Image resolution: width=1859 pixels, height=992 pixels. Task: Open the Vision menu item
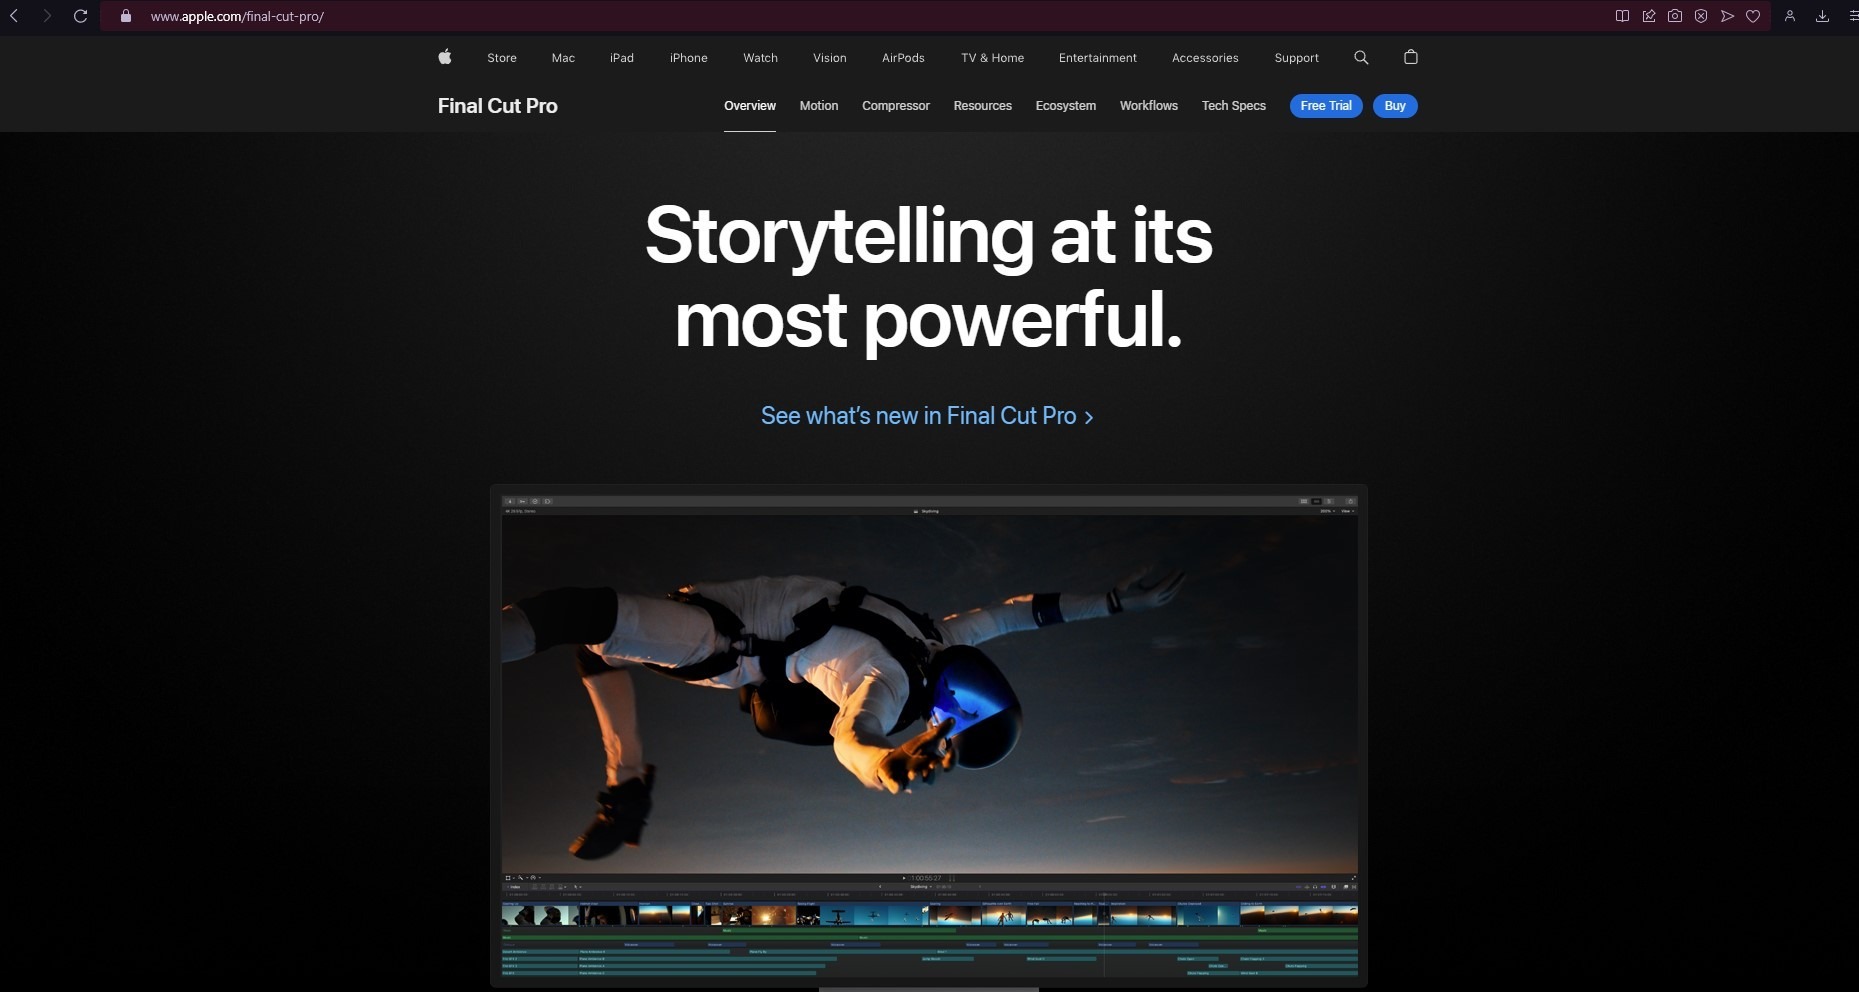pyautogui.click(x=830, y=58)
